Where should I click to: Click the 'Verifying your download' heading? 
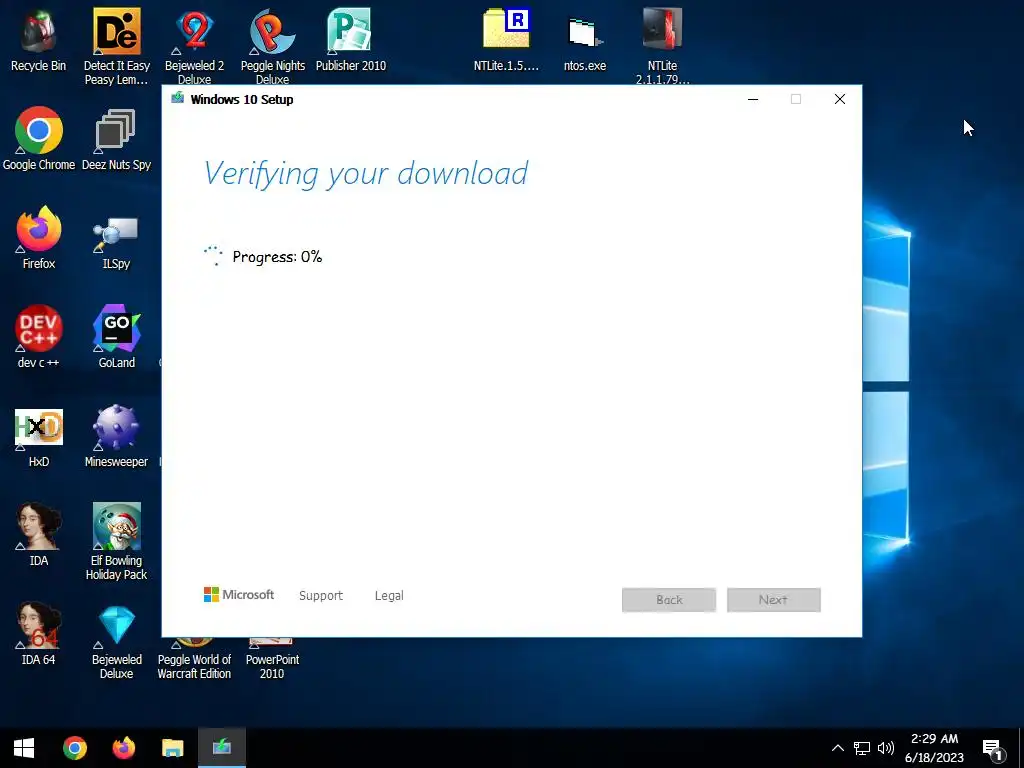tap(366, 174)
